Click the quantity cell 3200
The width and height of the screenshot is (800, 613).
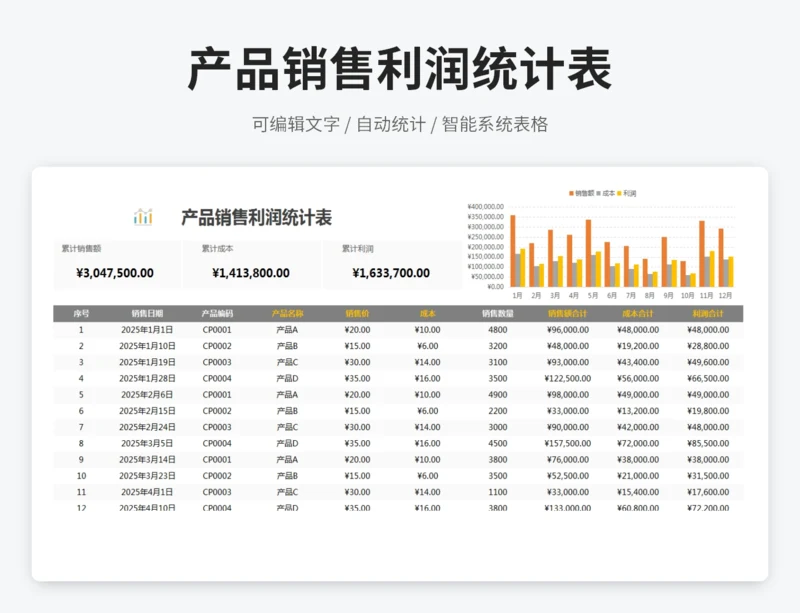497,346
